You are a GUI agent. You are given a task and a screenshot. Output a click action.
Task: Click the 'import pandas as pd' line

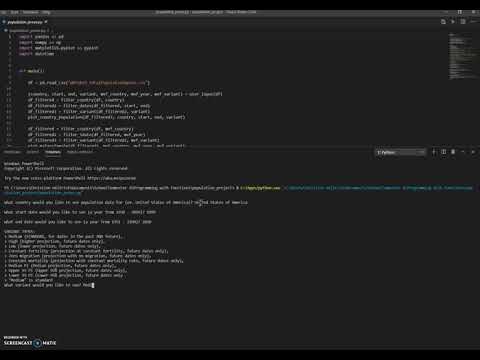pyautogui.click(x=41, y=37)
